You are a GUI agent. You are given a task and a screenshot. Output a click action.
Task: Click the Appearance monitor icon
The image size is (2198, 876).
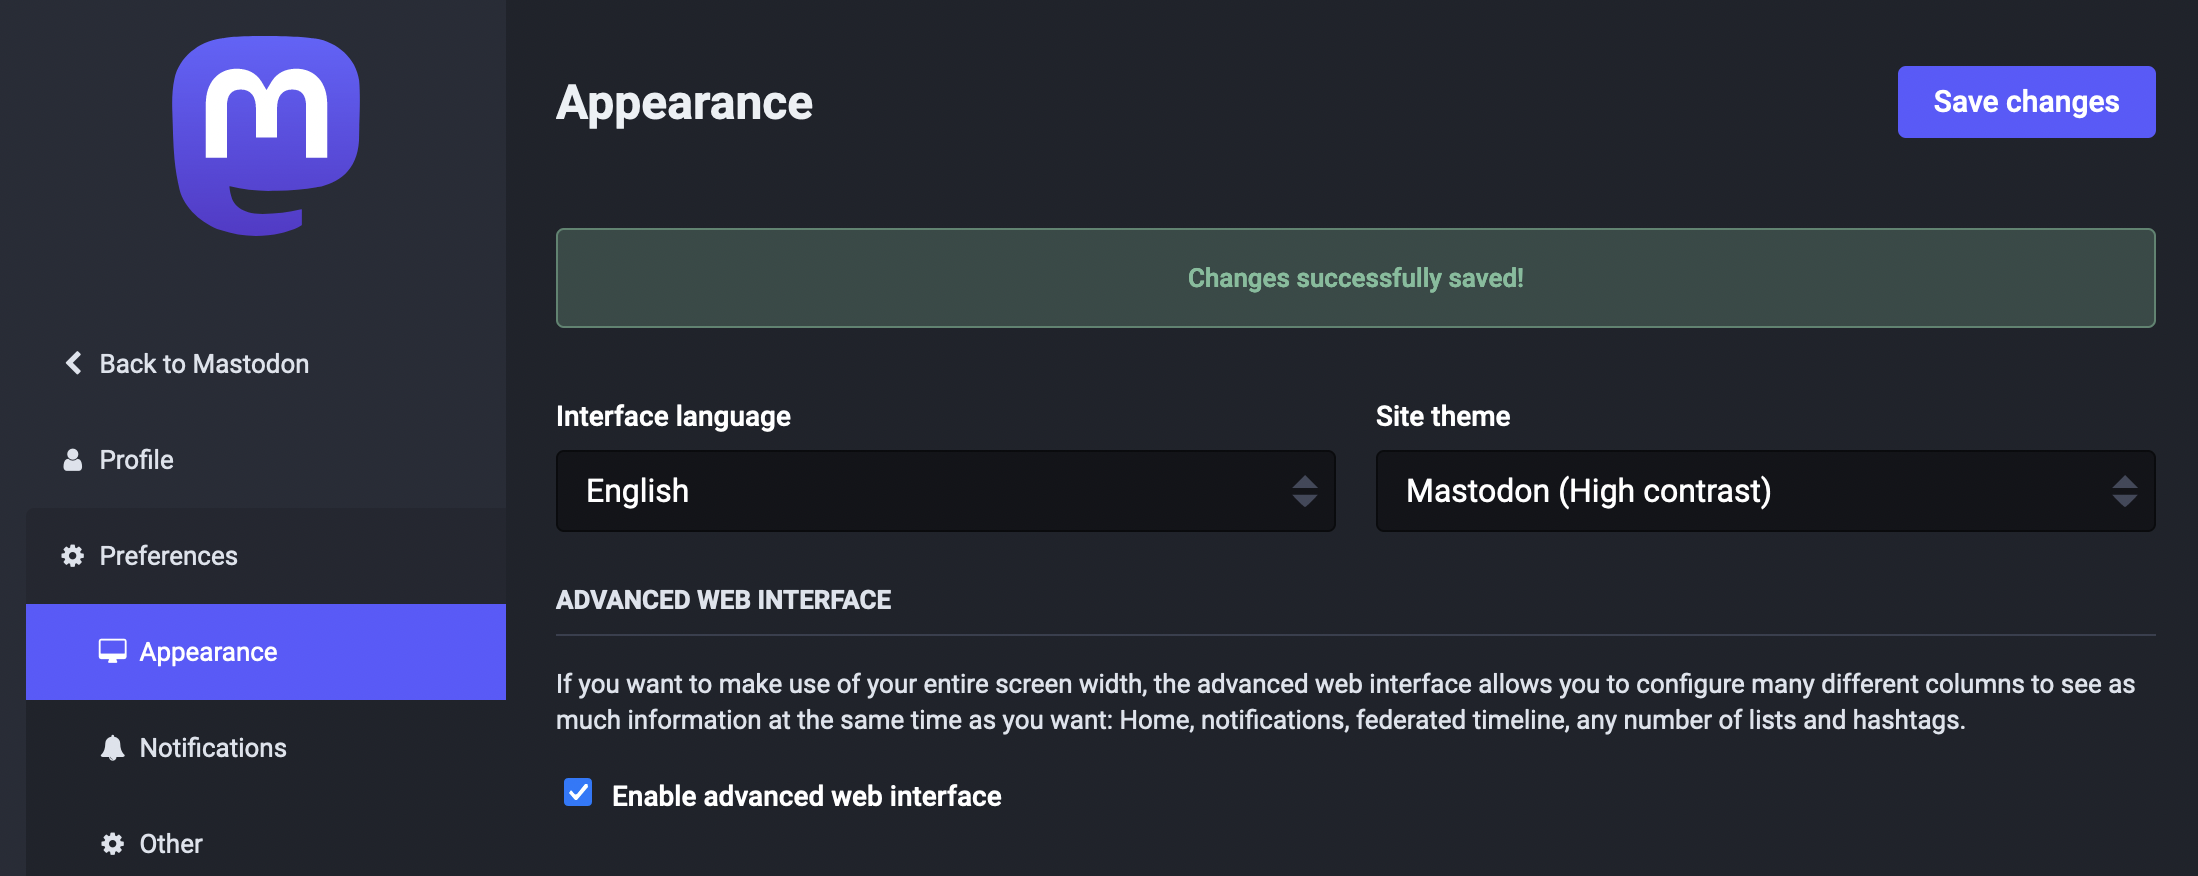point(113,652)
